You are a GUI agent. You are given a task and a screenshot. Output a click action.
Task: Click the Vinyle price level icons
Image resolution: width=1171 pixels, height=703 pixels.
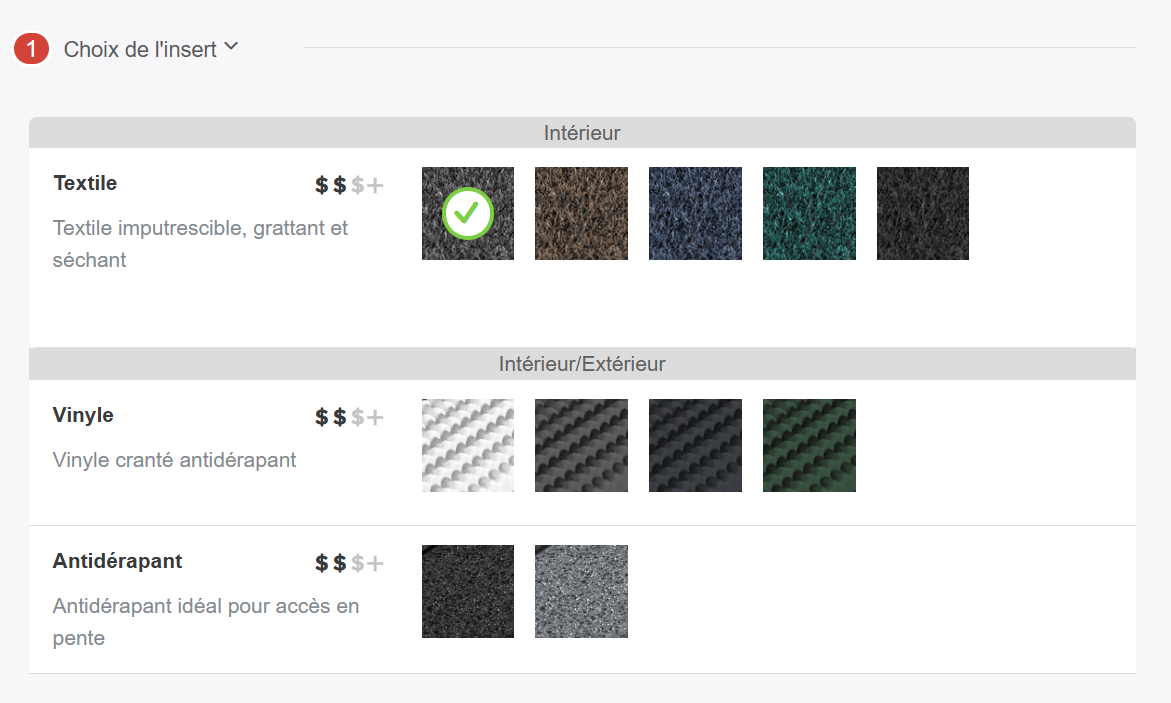click(349, 417)
